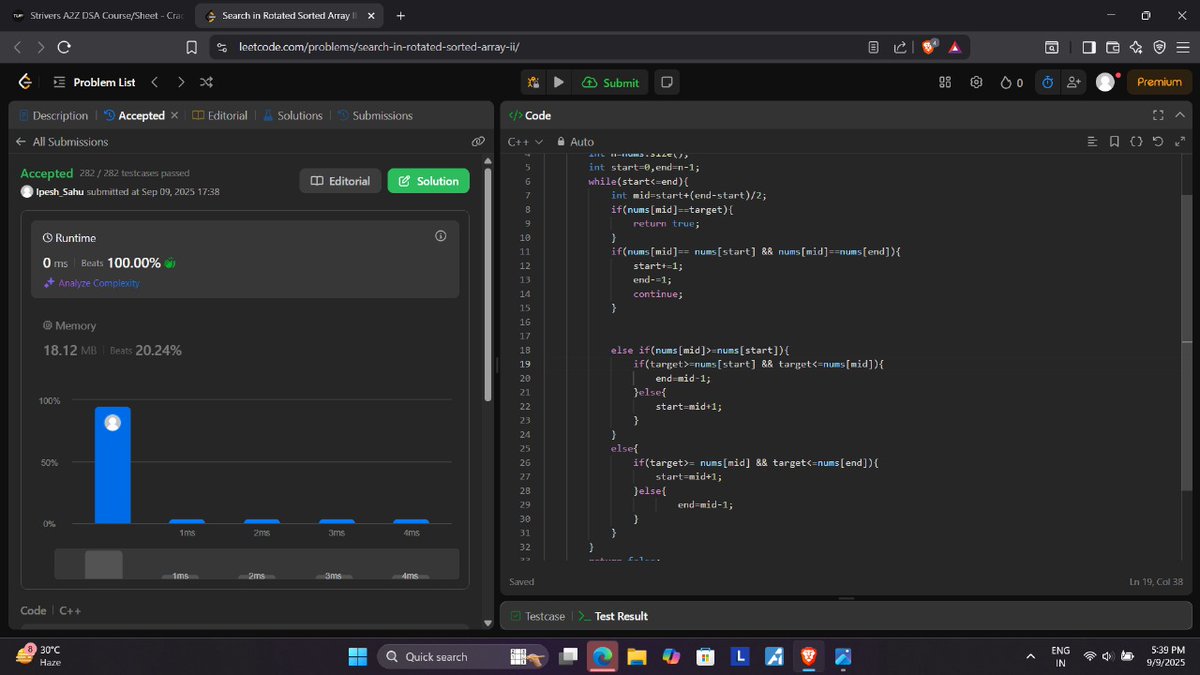
Task: Click the invite user icon
Action: pos(1074,82)
